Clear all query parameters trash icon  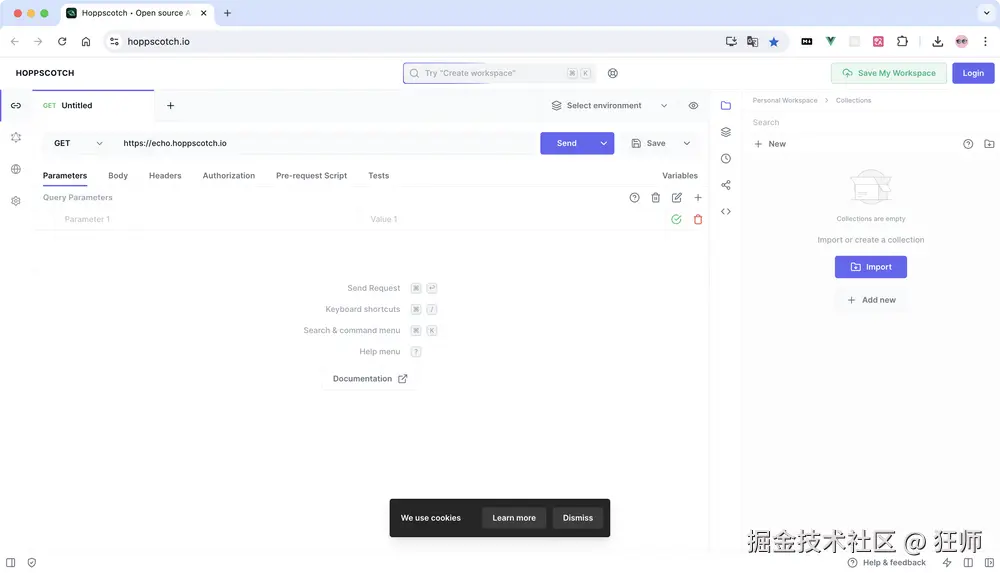(656, 198)
